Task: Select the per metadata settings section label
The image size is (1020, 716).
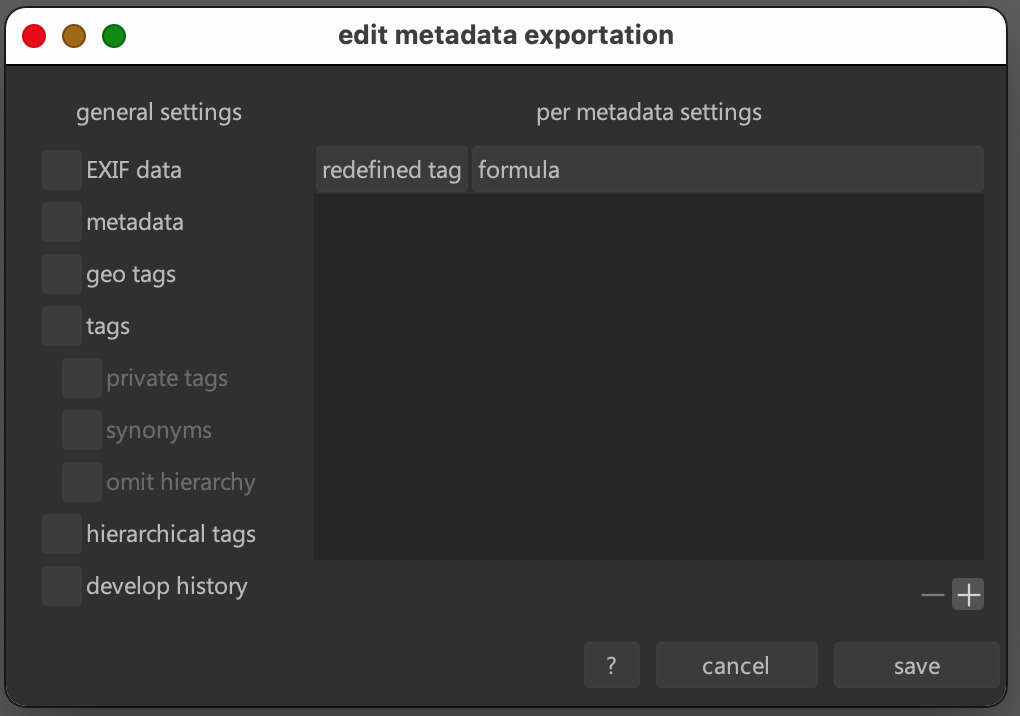Action: click(648, 112)
